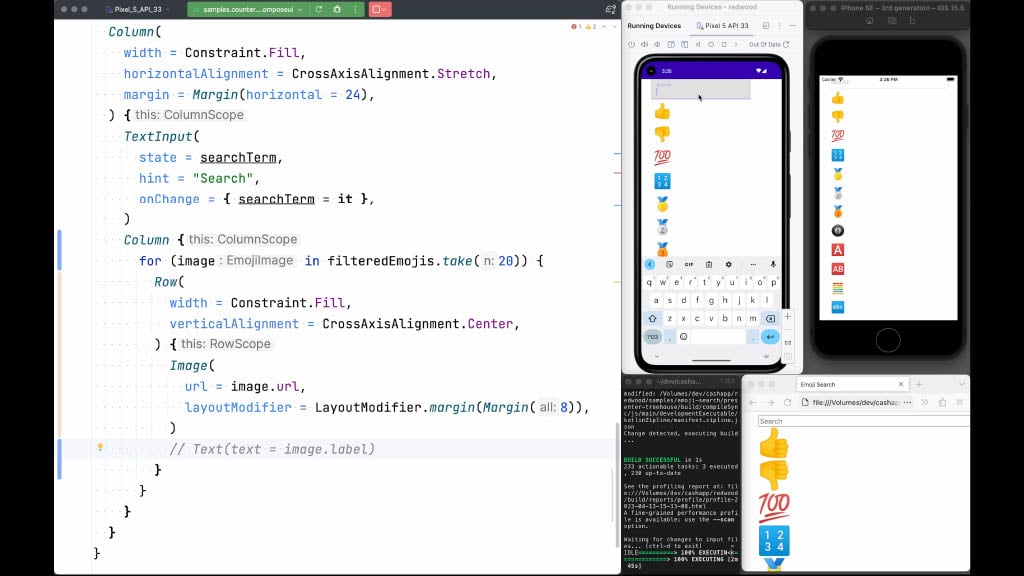Click the lightbulb intention icon in the gutter
The width and height of the screenshot is (1024, 576).
100,447
